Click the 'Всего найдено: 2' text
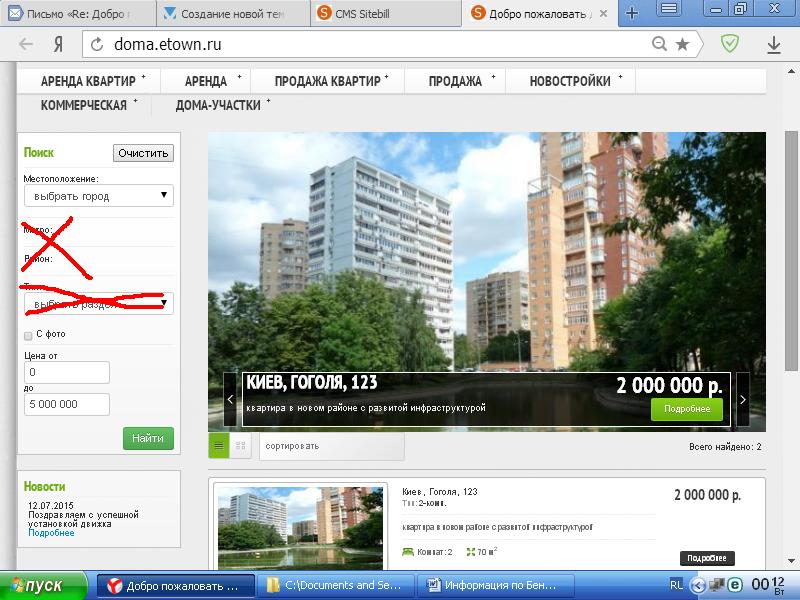This screenshot has height=600, width=800. click(x=725, y=447)
